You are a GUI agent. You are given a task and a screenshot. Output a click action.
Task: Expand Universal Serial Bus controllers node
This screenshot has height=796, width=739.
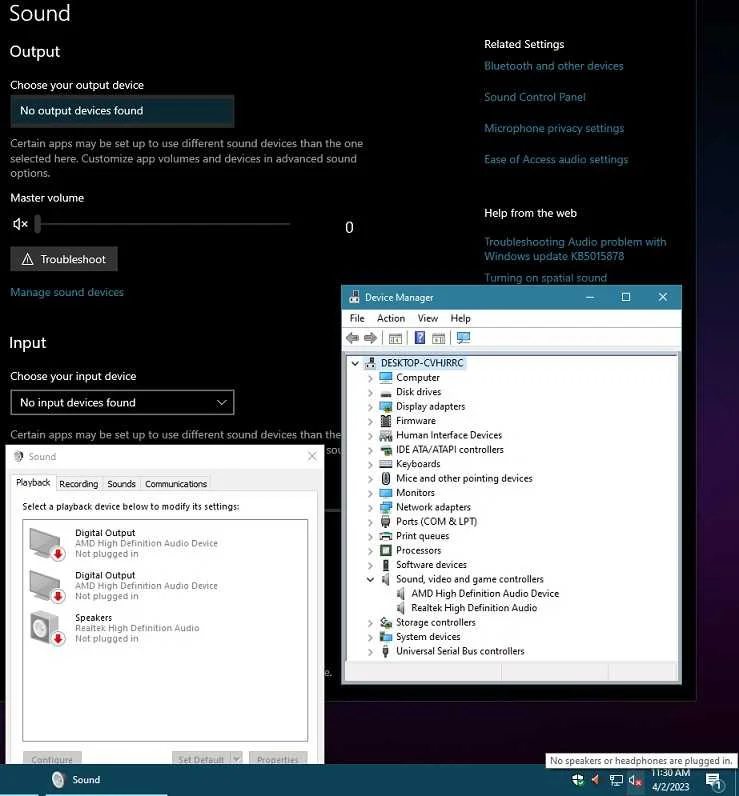pos(370,652)
